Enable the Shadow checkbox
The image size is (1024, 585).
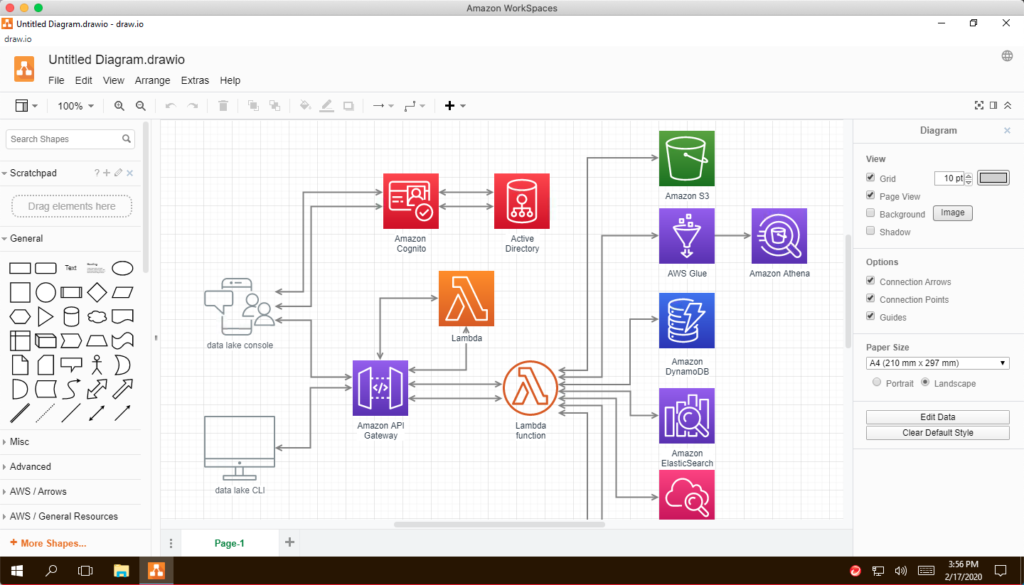pos(871,232)
